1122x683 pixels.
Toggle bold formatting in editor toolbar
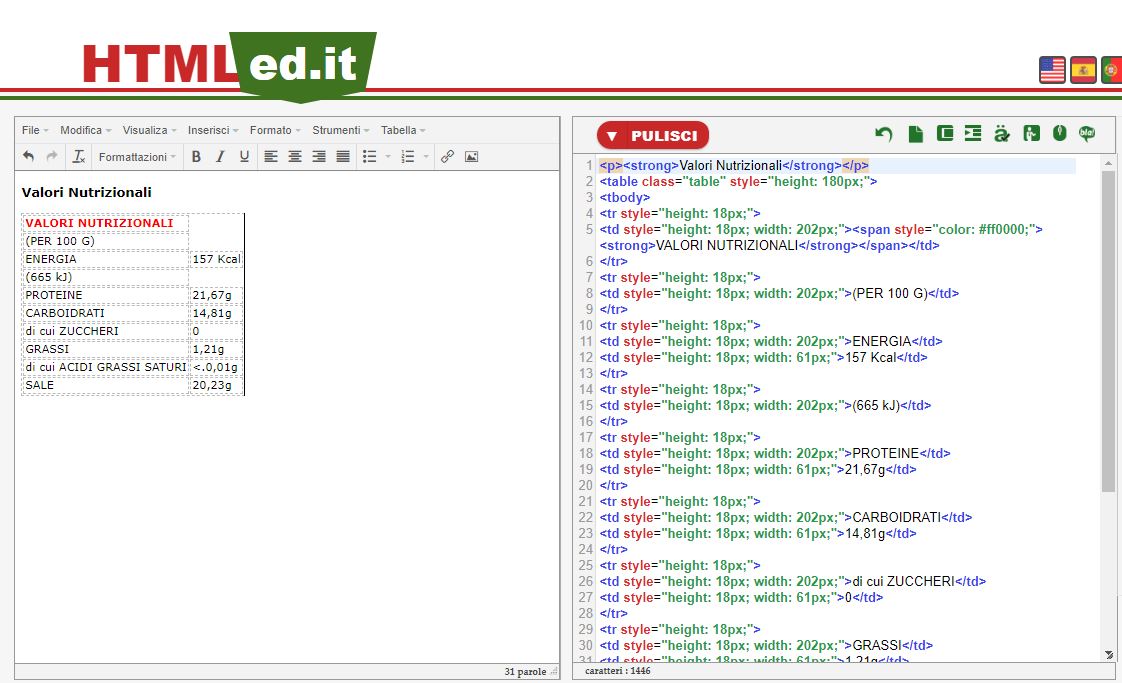click(196, 157)
